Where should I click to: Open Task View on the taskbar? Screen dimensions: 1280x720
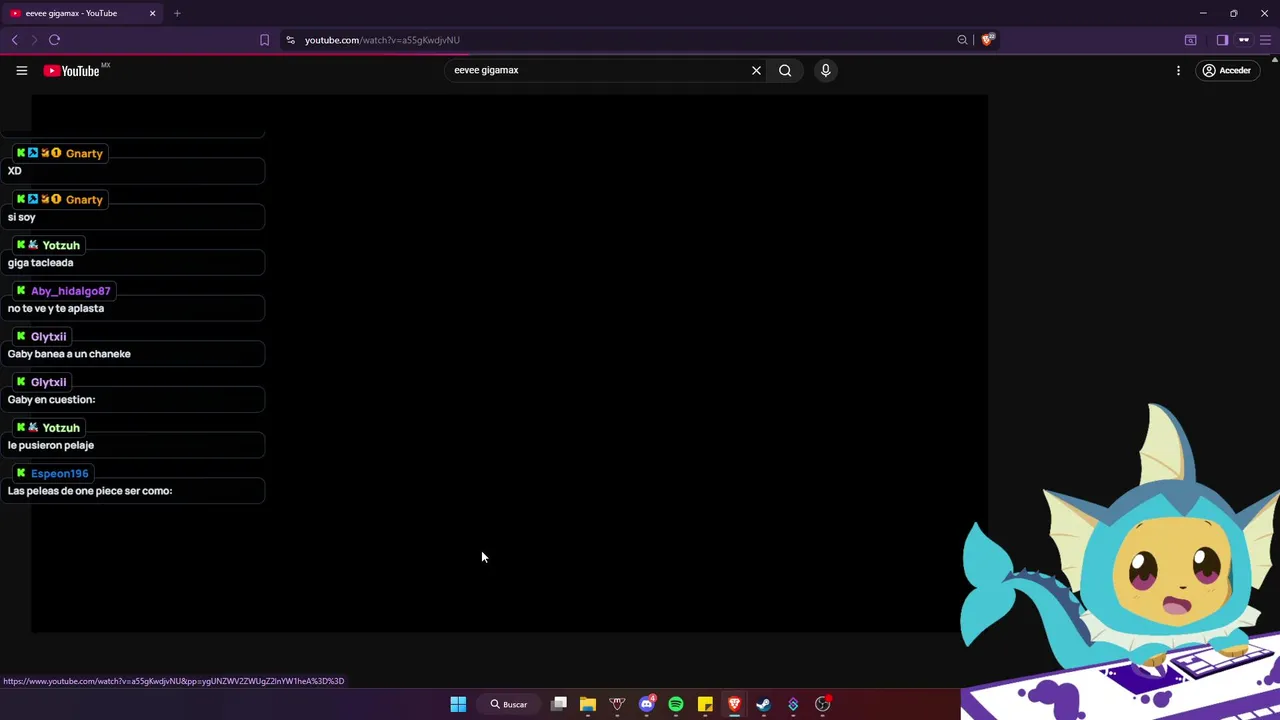coord(559,704)
